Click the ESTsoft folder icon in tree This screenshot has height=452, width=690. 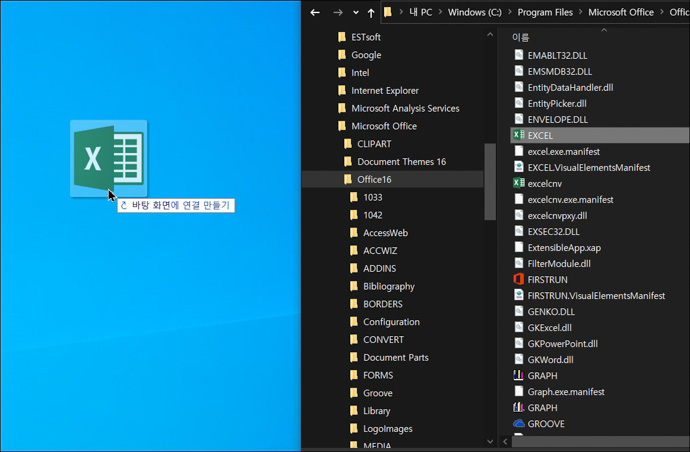coord(342,37)
